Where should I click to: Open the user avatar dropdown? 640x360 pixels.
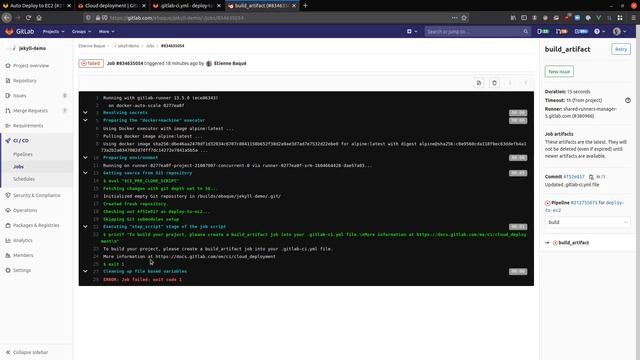point(620,31)
